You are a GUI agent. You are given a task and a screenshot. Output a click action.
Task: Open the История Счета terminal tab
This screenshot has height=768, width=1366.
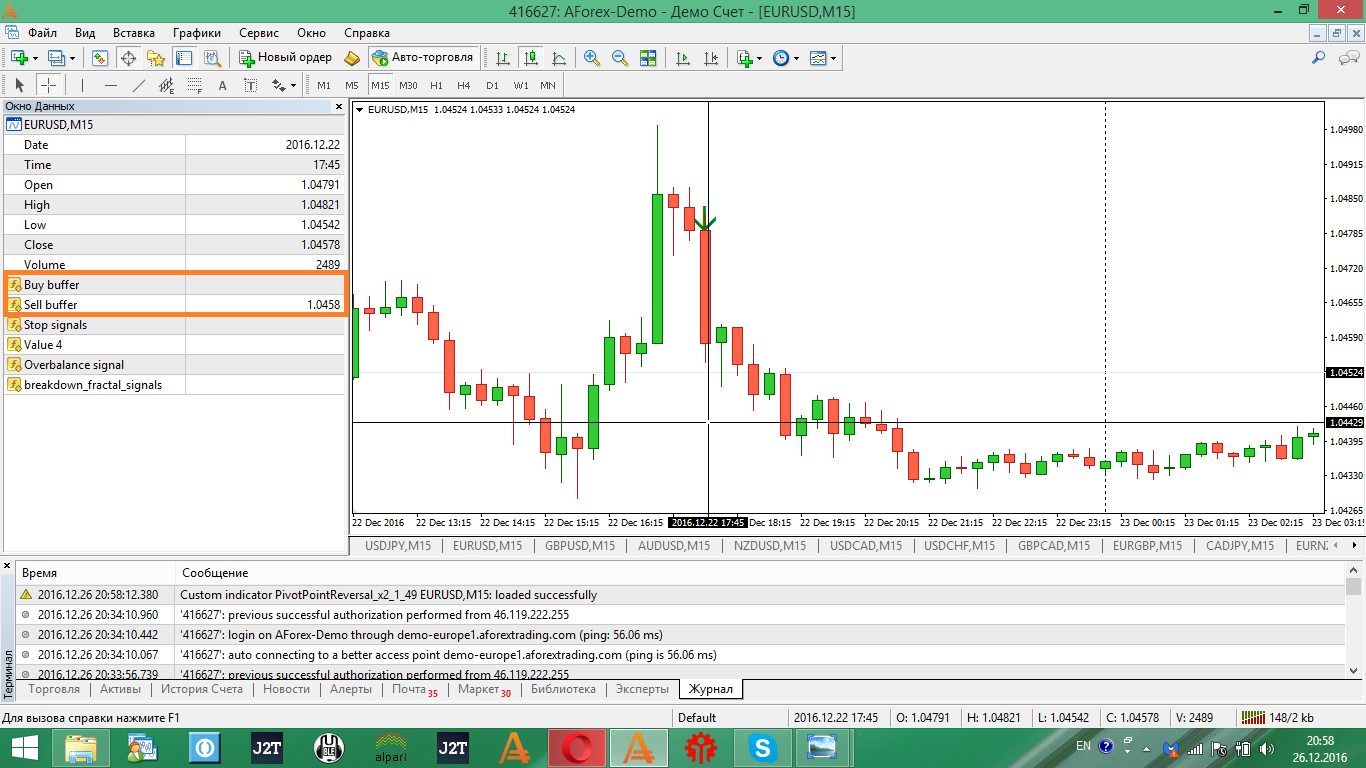tap(202, 689)
